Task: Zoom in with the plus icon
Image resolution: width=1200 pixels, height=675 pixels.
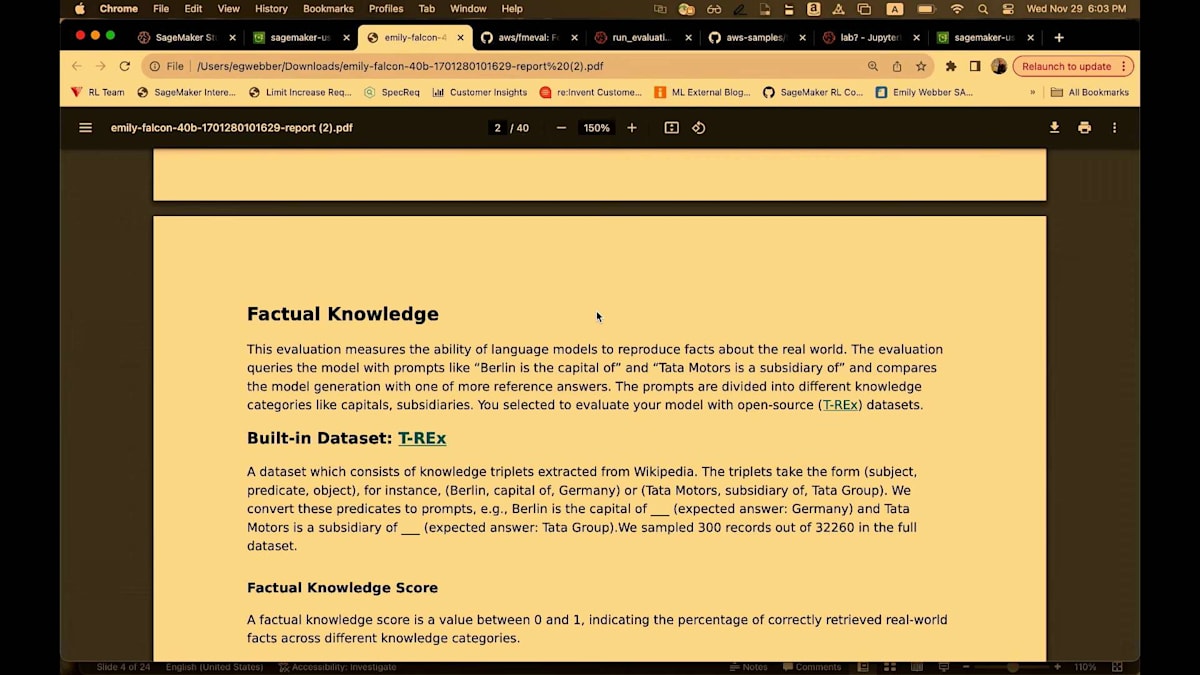Action: click(632, 128)
